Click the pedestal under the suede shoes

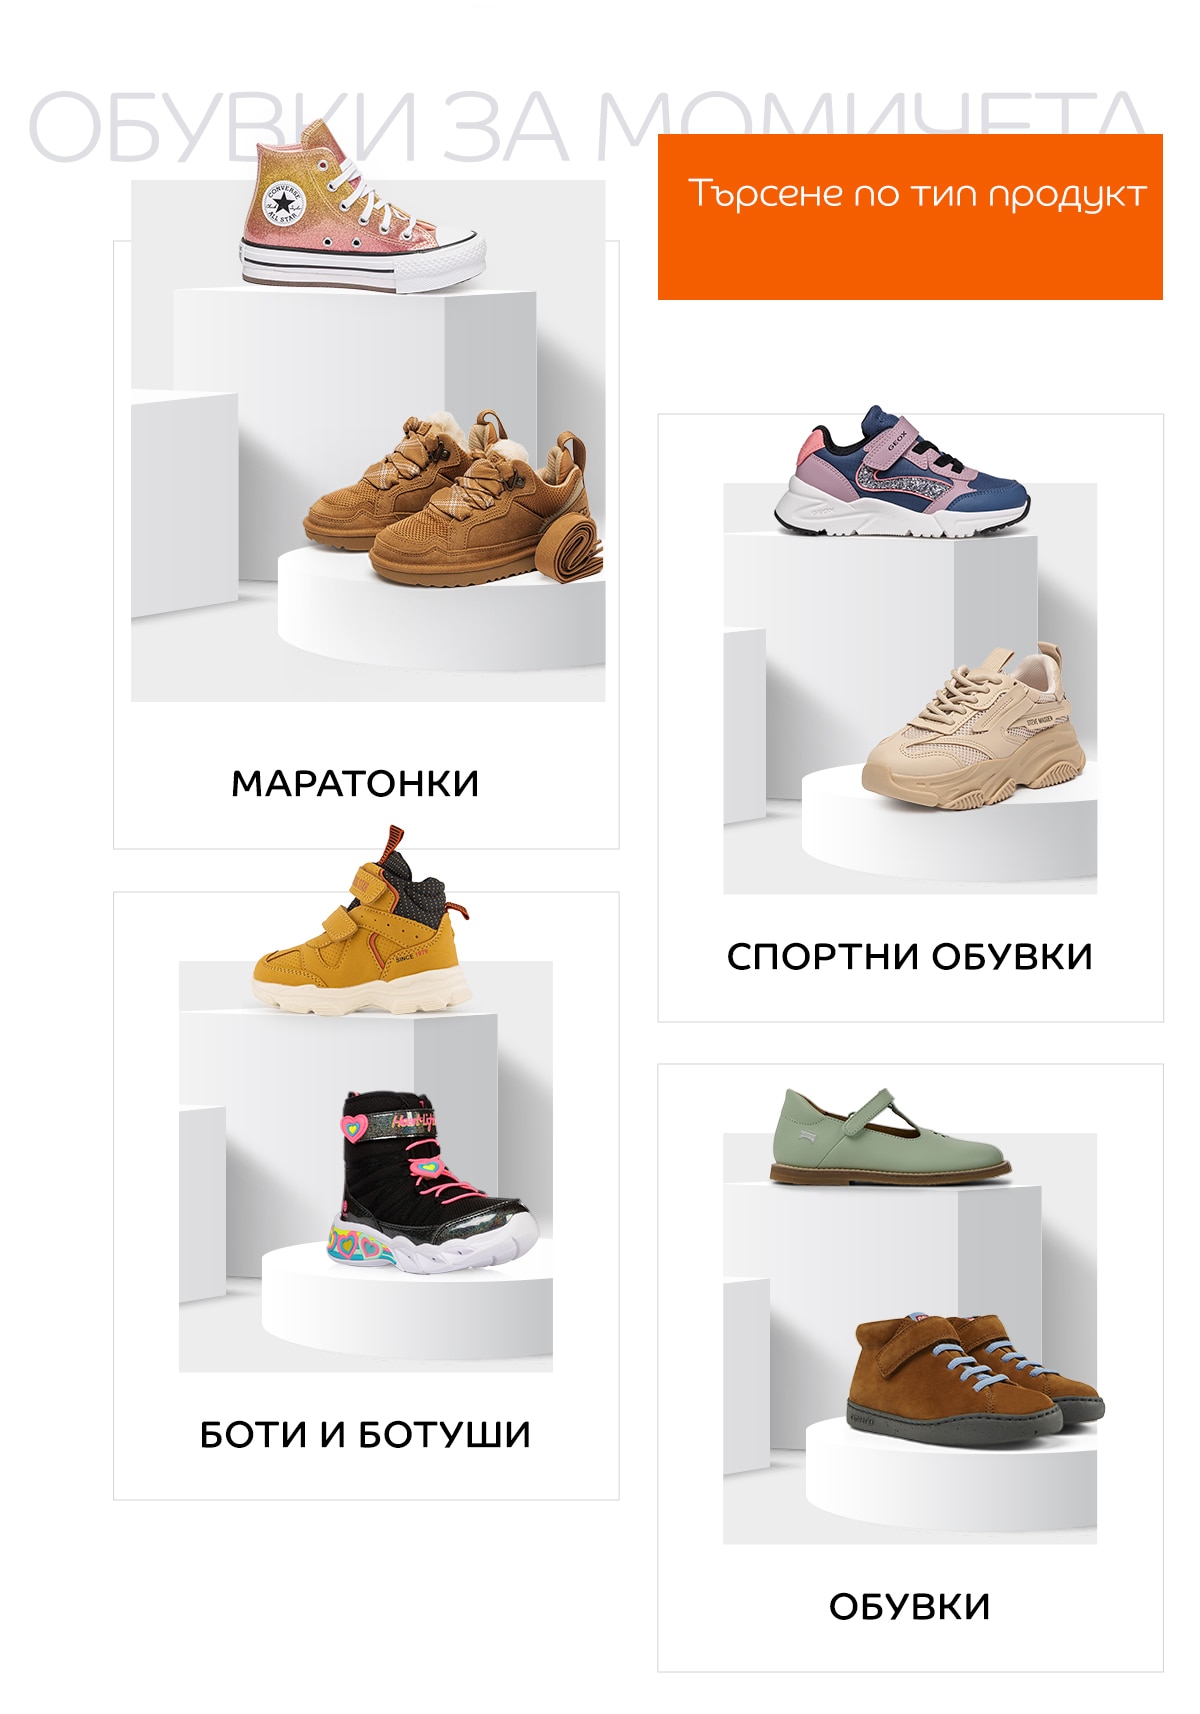point(951,1475)
